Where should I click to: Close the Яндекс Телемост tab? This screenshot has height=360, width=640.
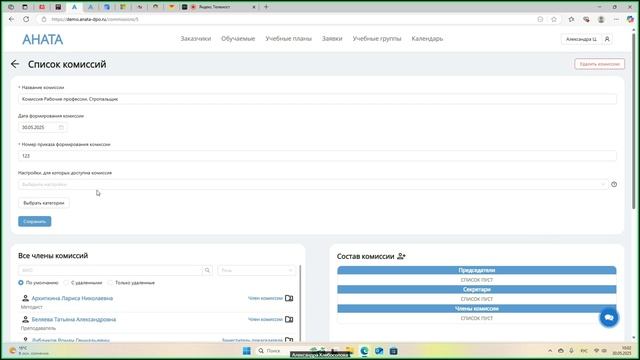coord(254,7)
